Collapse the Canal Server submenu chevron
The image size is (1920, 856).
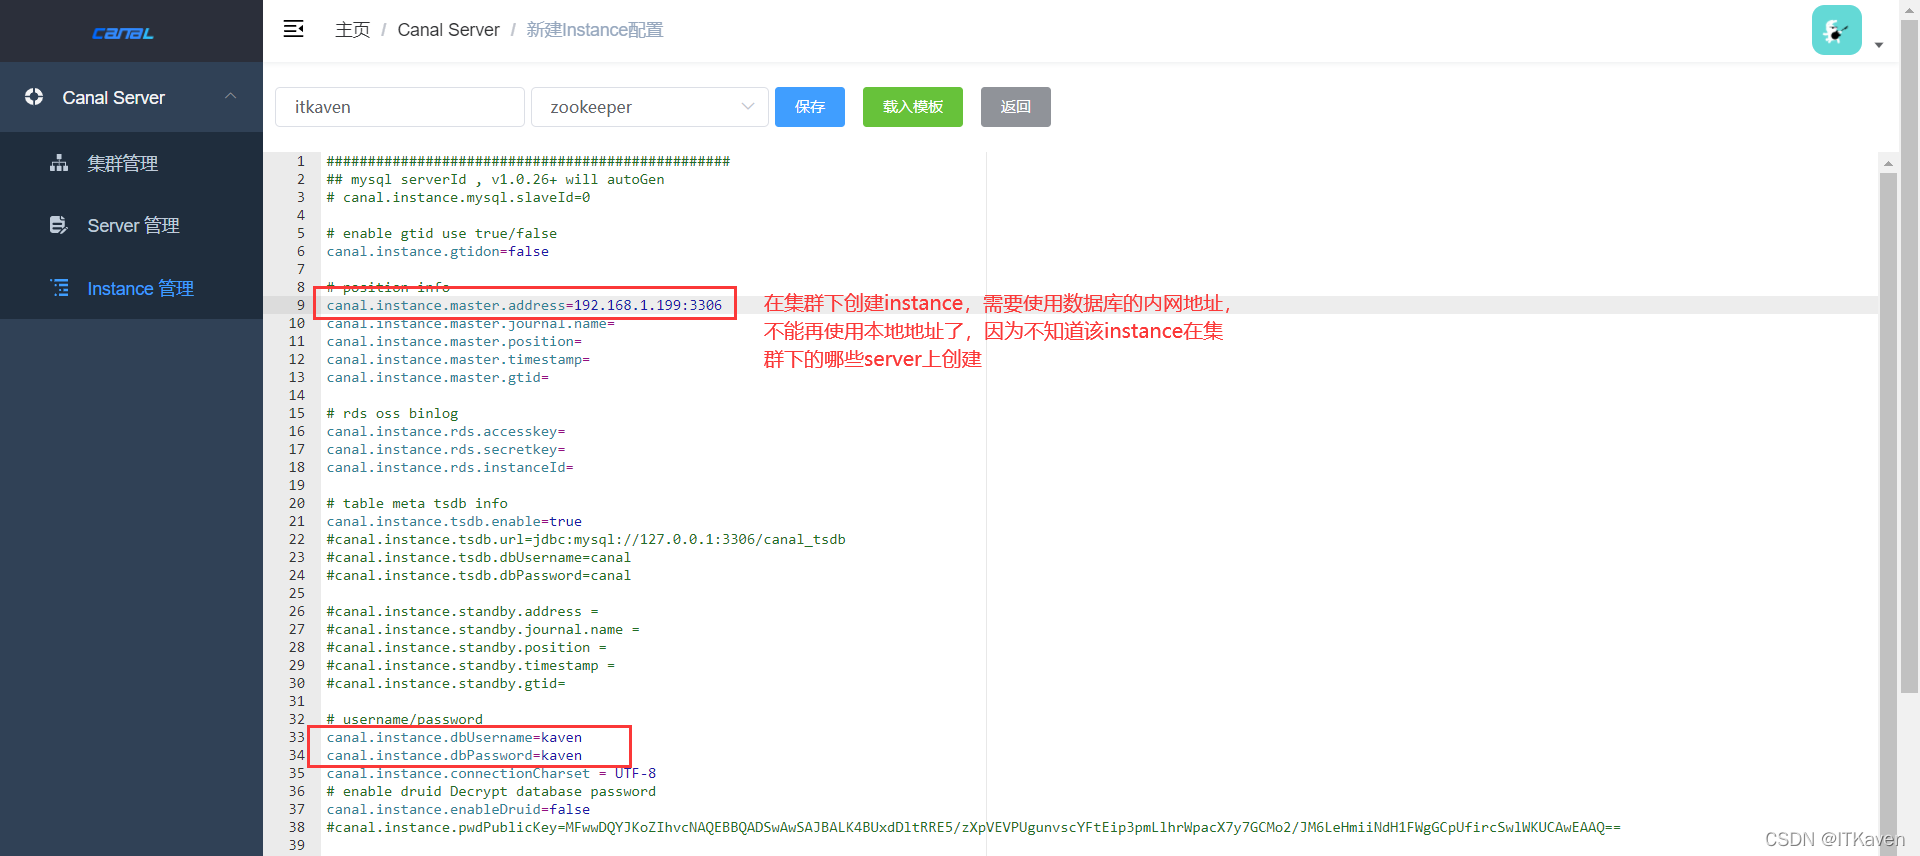pyautogui.click(x=231, y=96)
